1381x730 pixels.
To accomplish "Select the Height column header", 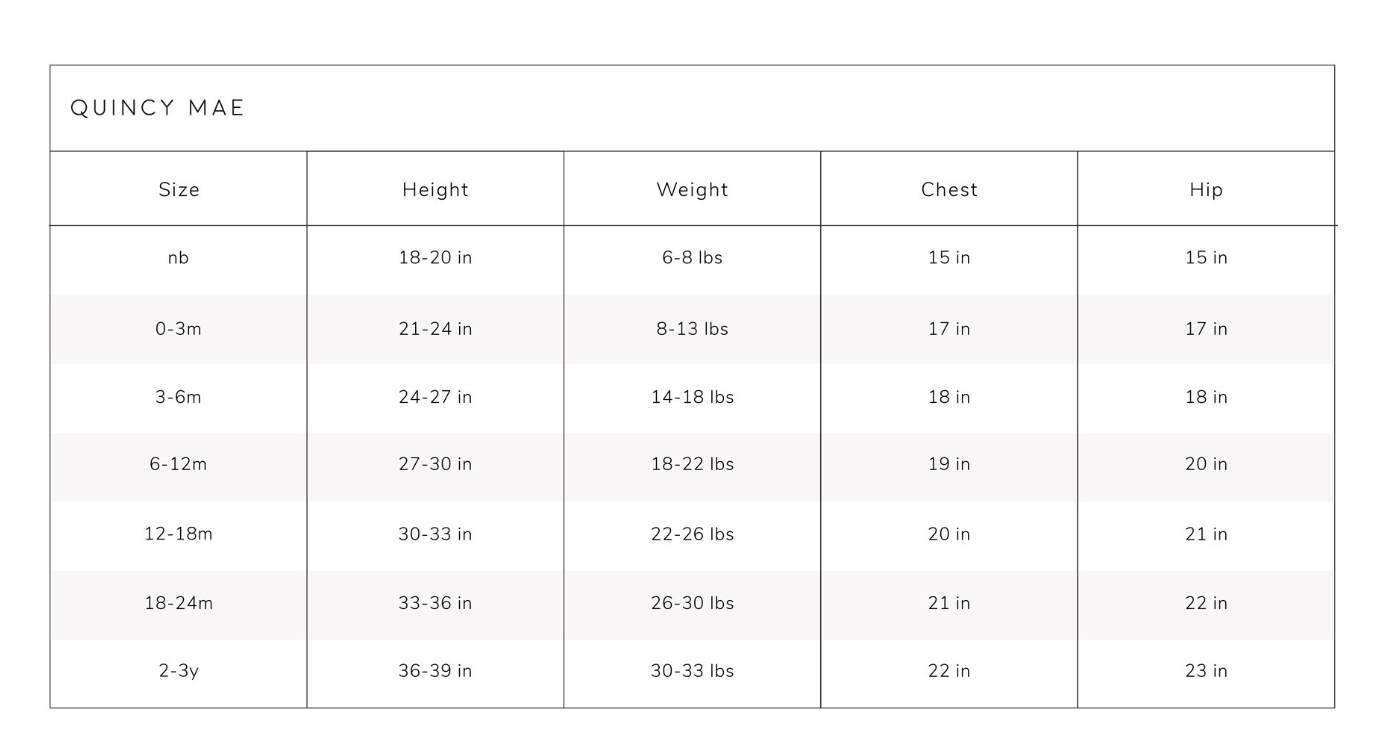I will [x=435, y=189].
